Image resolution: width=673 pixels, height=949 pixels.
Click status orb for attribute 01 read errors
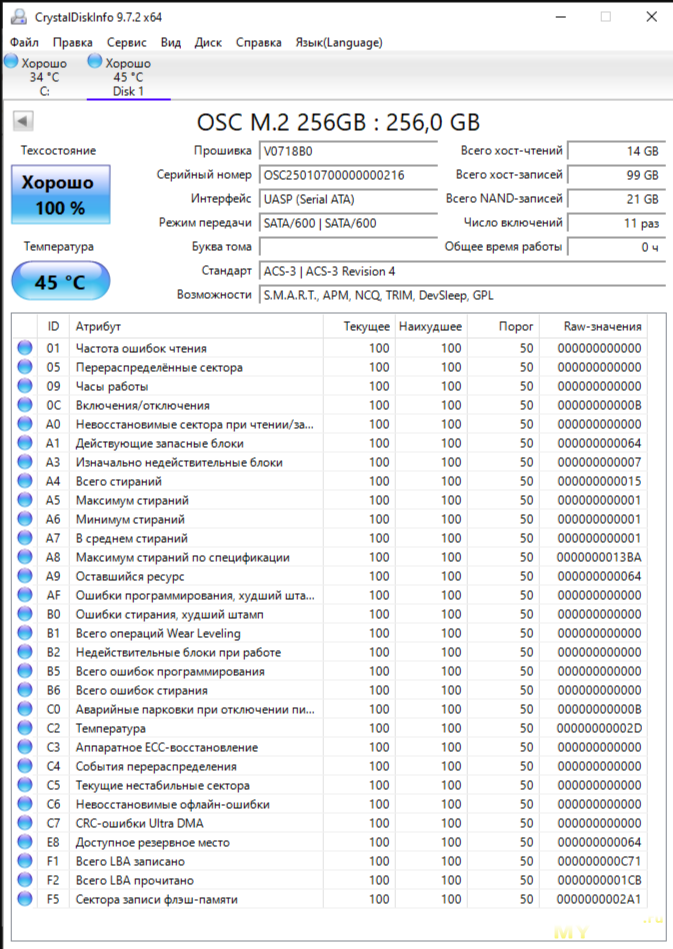click(x=25, y=348)
